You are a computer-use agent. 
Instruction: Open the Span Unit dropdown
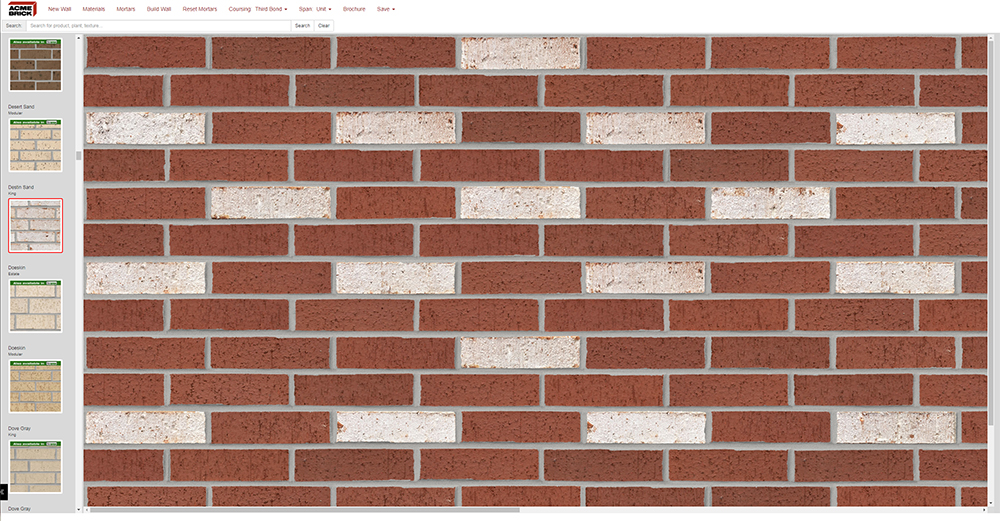click(x=324, y=9)
